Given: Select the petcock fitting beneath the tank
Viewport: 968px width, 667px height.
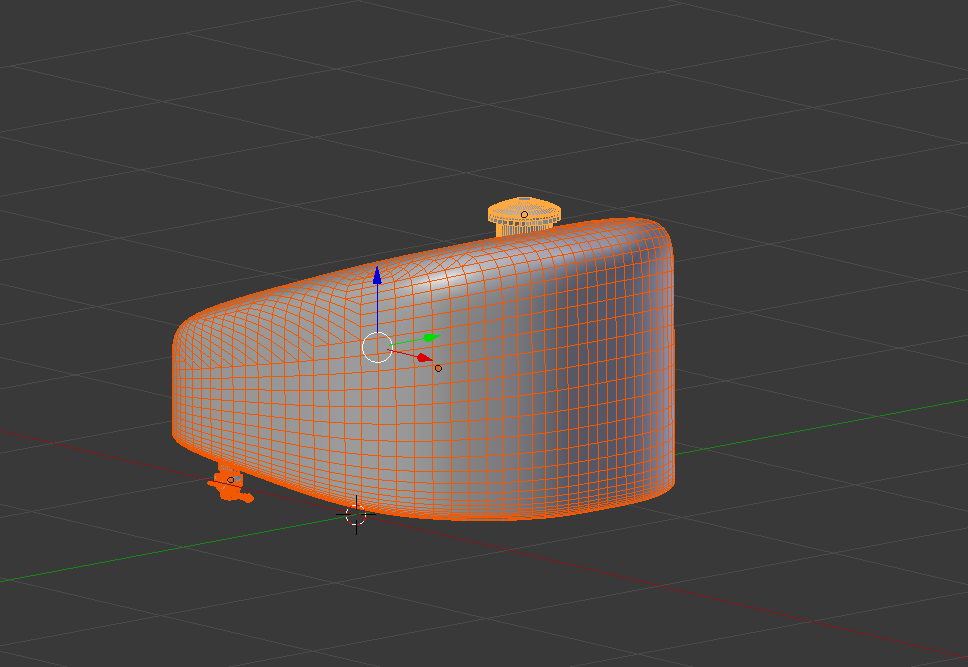Looking at the screenshot, I should [230, 485].
